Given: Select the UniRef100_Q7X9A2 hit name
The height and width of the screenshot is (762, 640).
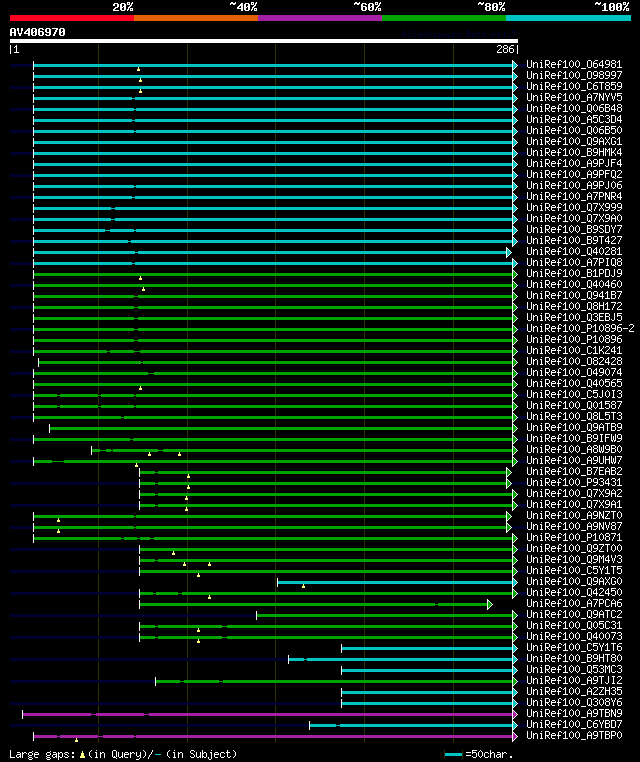Looking at the screenshot, I should pos(574,493).
